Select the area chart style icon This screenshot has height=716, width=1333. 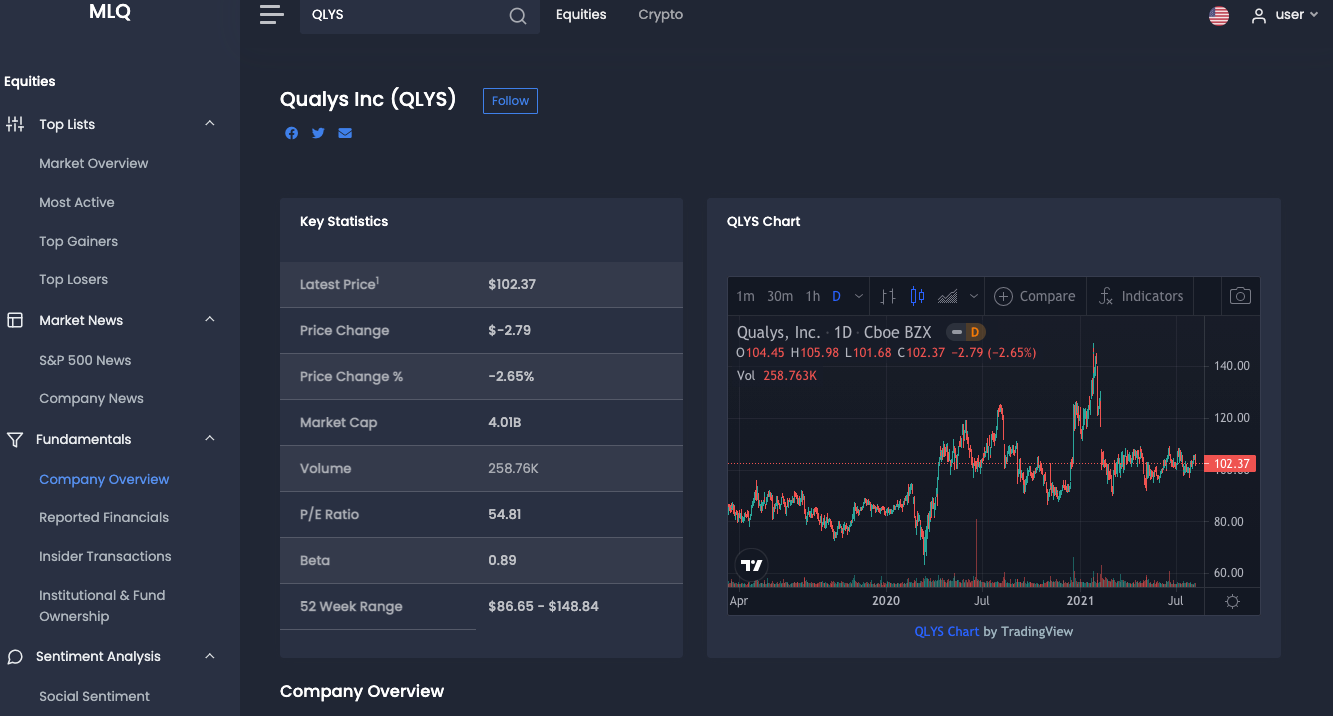948,296
